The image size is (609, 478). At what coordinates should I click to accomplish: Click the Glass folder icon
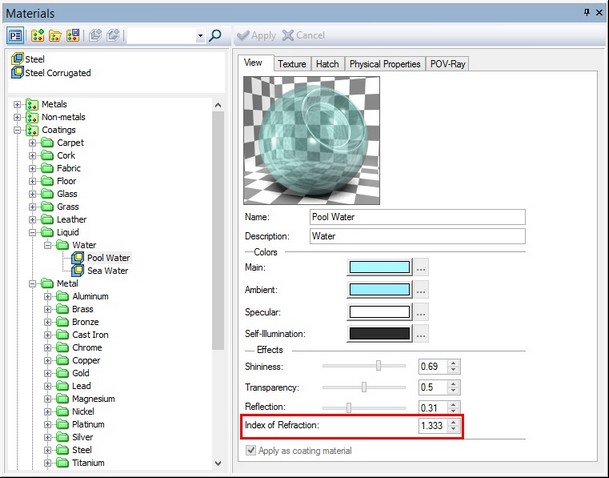click(x=46, y=194)
